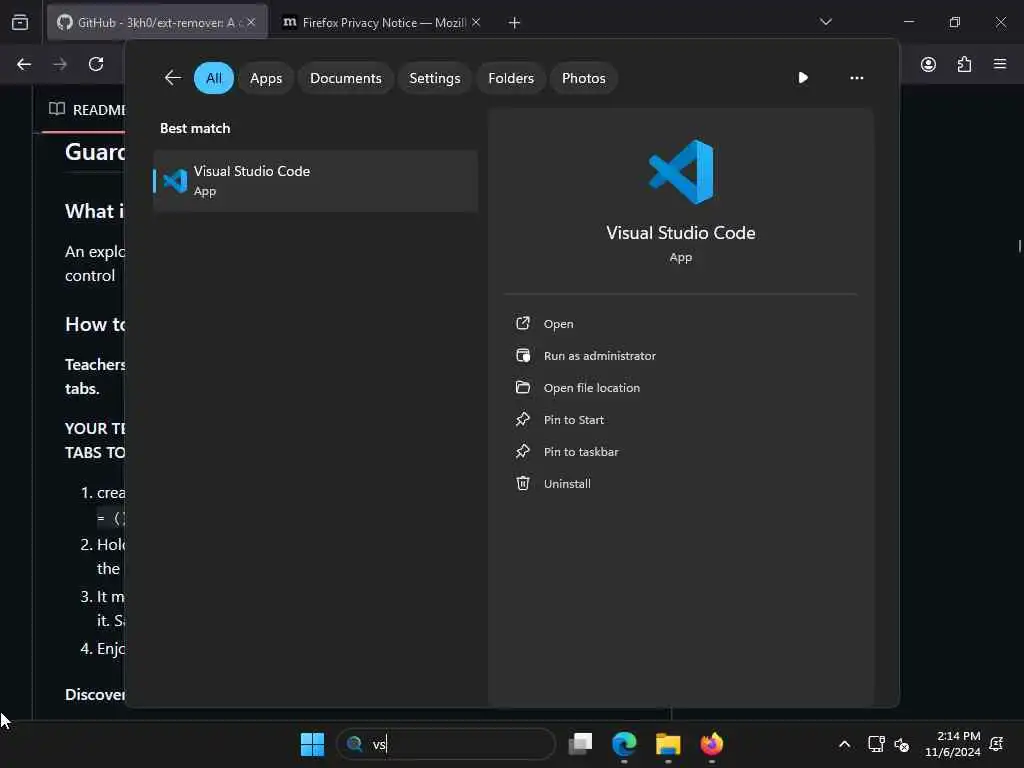
Task: Switch to Settings search filter
Action: 434,78
